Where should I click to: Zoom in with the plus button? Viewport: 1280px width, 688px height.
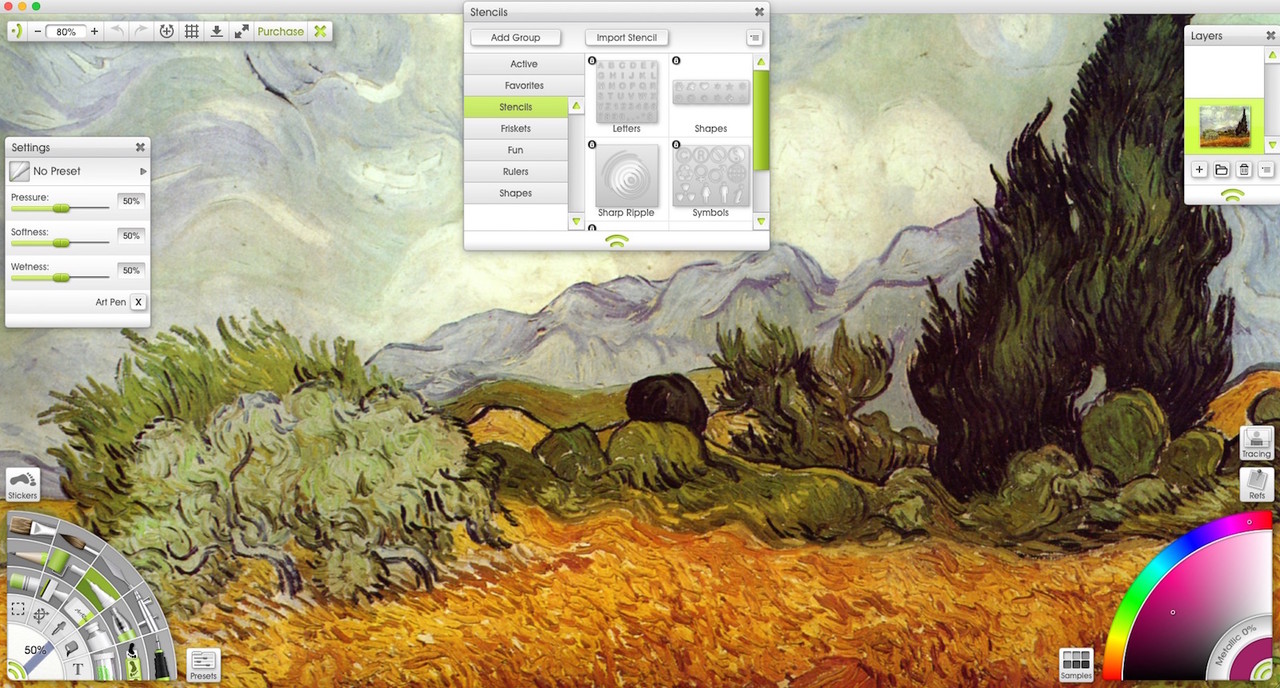pyautogui.click(x=94, y=31)
